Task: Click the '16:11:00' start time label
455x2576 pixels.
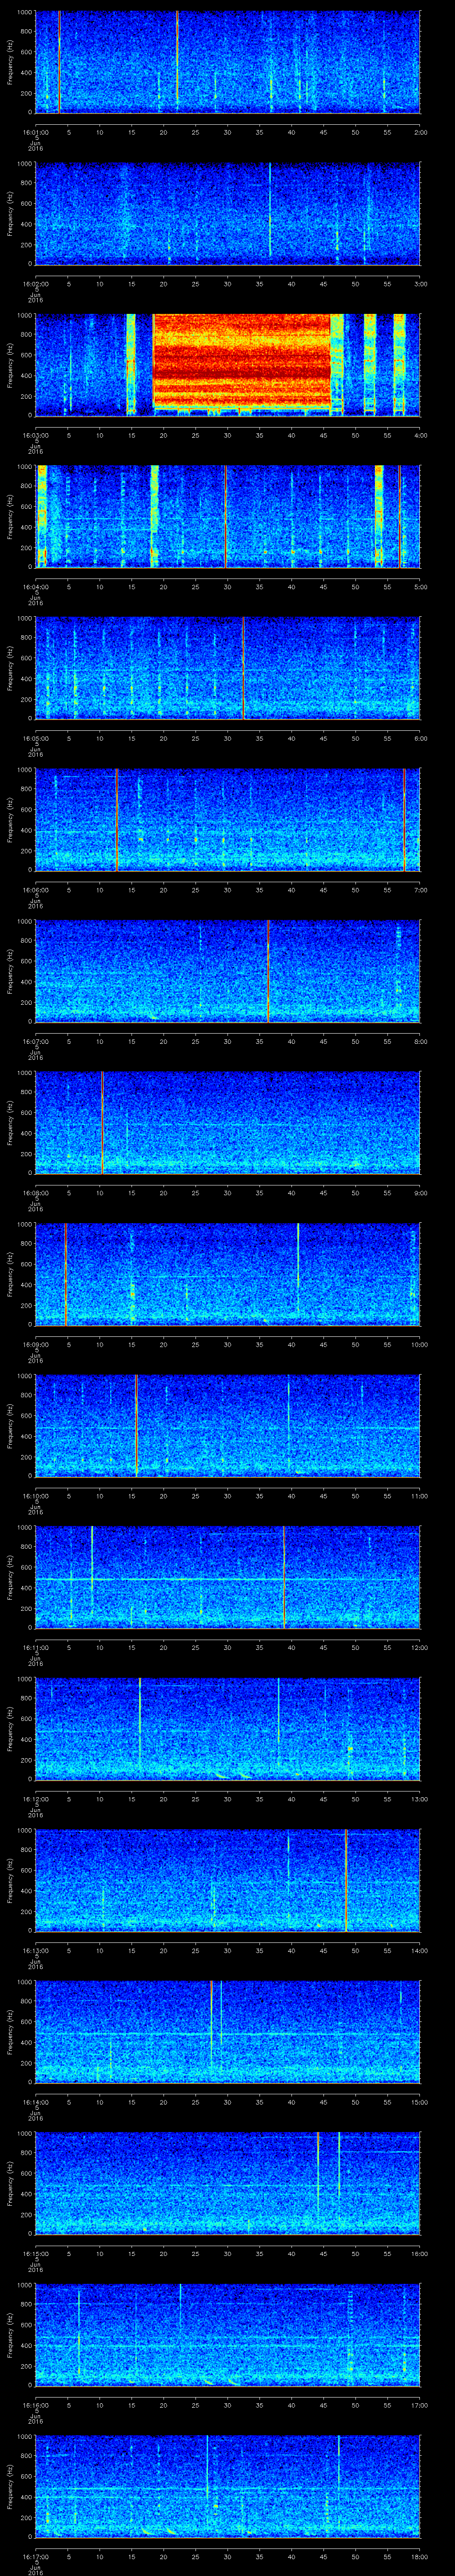Action: point(35,1647)
